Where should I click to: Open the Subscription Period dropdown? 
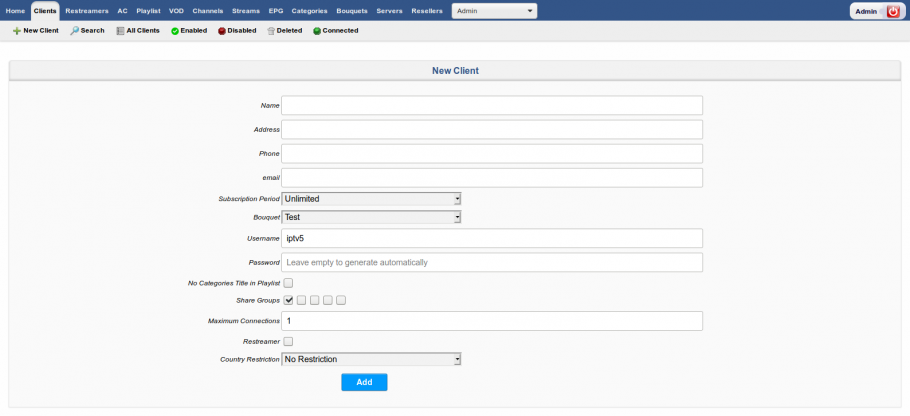pyautogui.click(x=371, y=199)
